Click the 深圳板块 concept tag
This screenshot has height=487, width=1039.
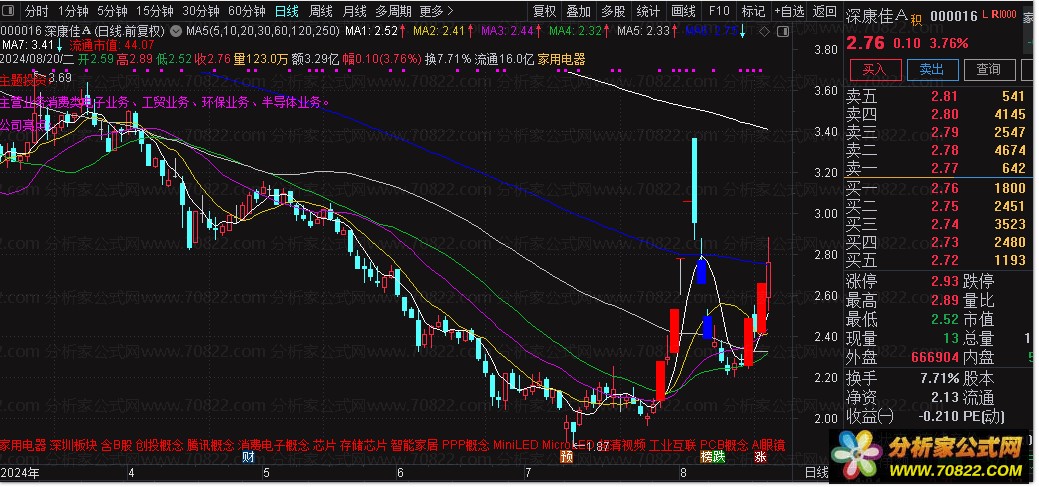pos(73,445)
